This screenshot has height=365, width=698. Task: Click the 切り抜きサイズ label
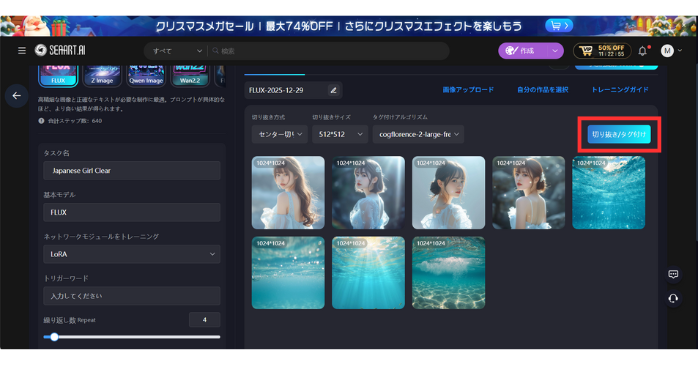331,117
